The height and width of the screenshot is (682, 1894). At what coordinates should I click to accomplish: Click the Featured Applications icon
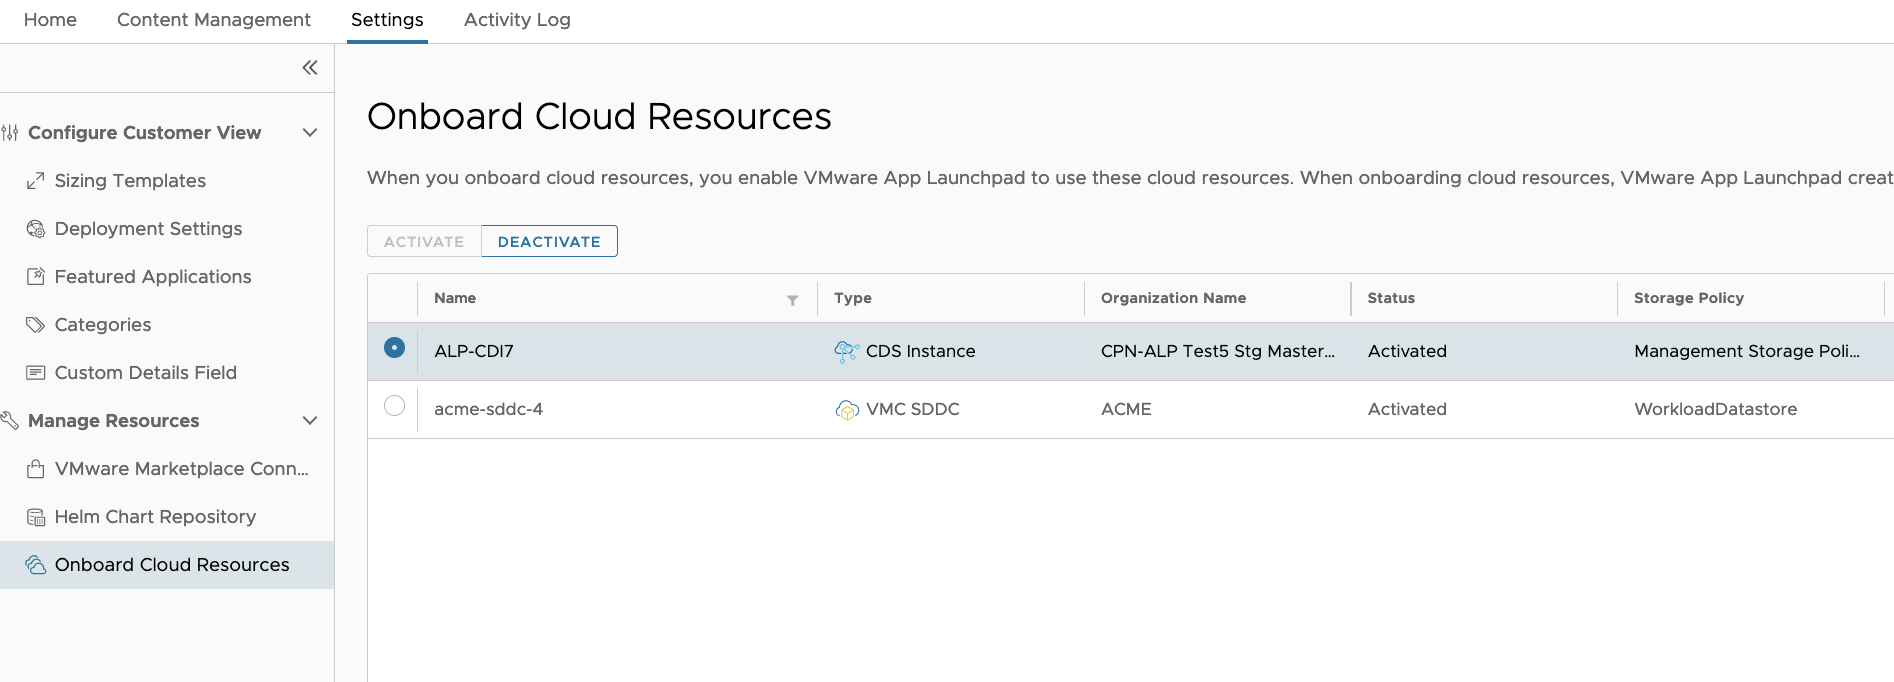point(35,277)
